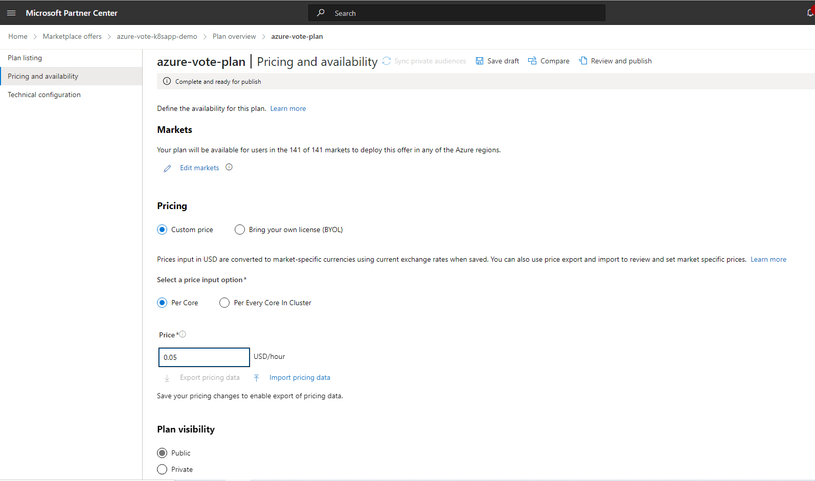Click the Sync private audiences refresh icon
The height and width of the screenshot is (481, 815).
tap(386, 61)
